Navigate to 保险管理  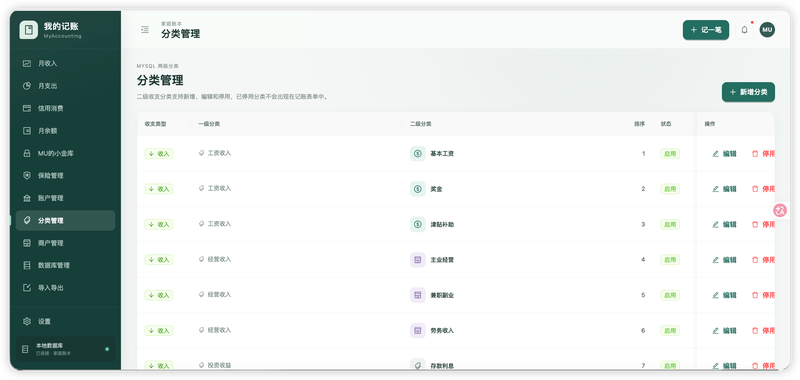click(x=65, y=176)
